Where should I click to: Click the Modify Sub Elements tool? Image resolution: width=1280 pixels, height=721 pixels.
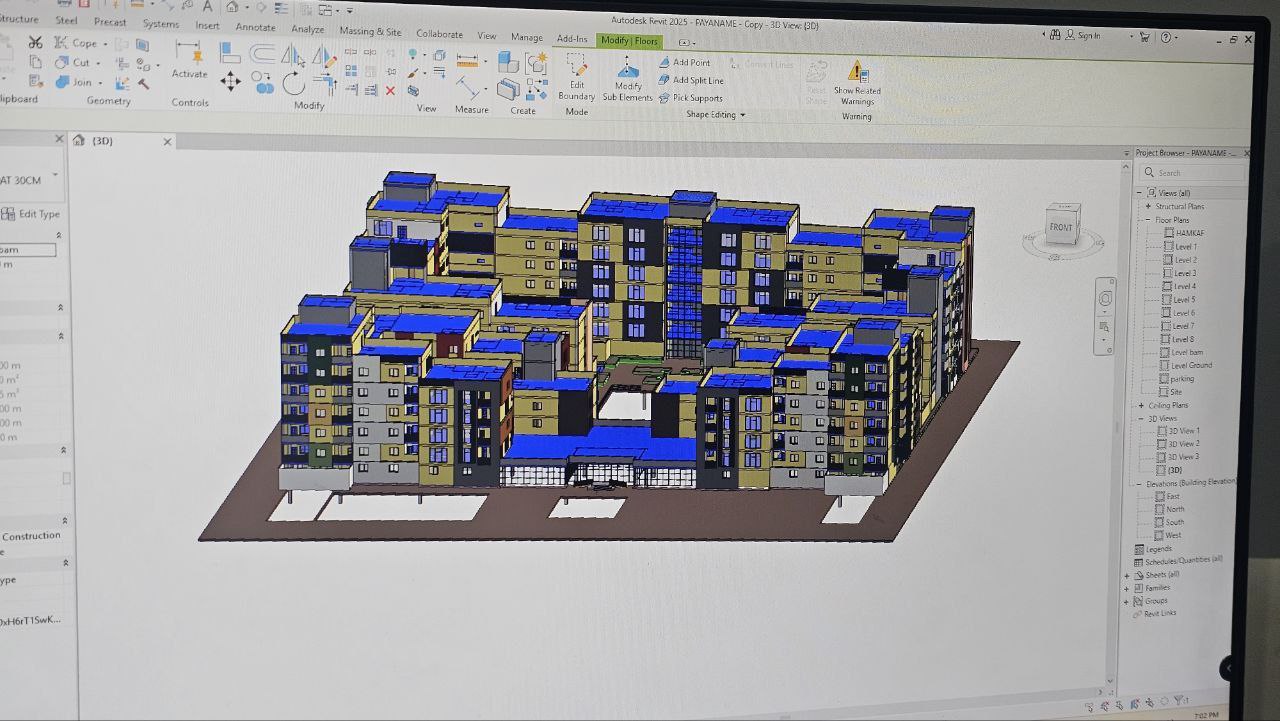[628, 78]
